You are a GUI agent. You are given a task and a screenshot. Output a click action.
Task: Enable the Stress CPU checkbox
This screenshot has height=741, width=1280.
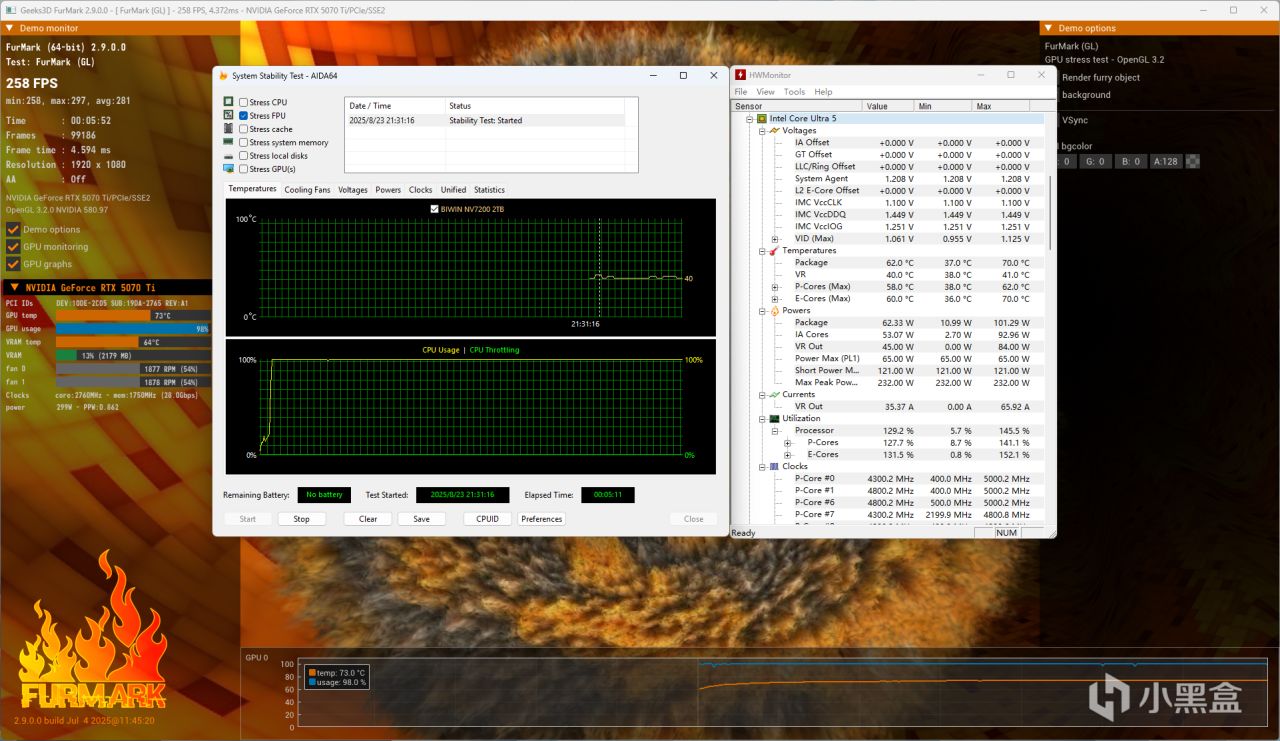pos(244,102)
